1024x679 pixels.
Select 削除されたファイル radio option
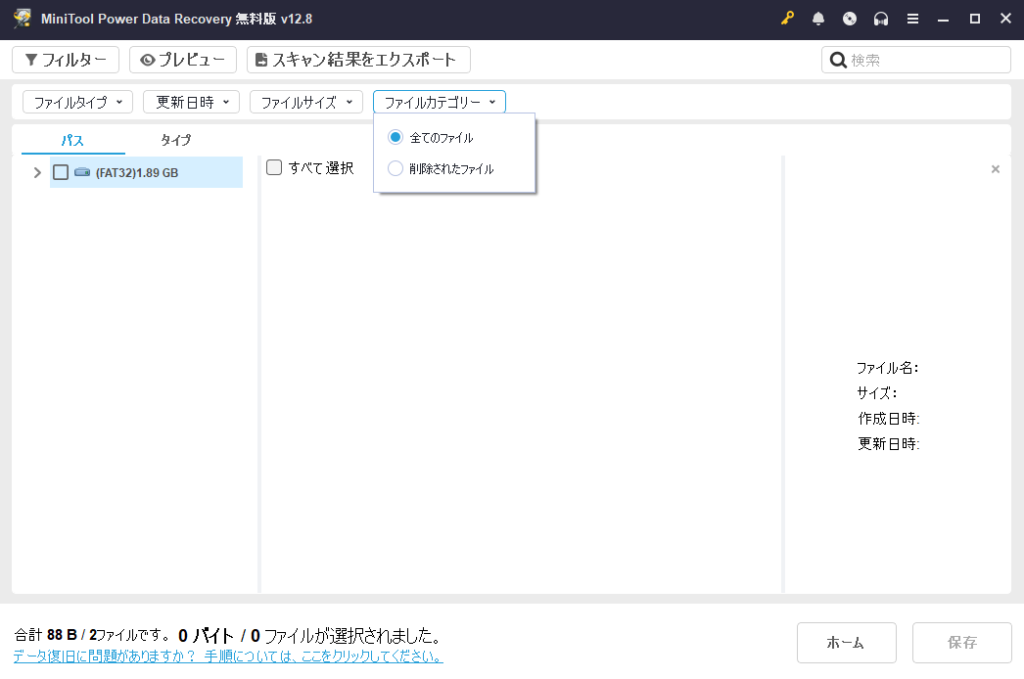pos(395,169)
